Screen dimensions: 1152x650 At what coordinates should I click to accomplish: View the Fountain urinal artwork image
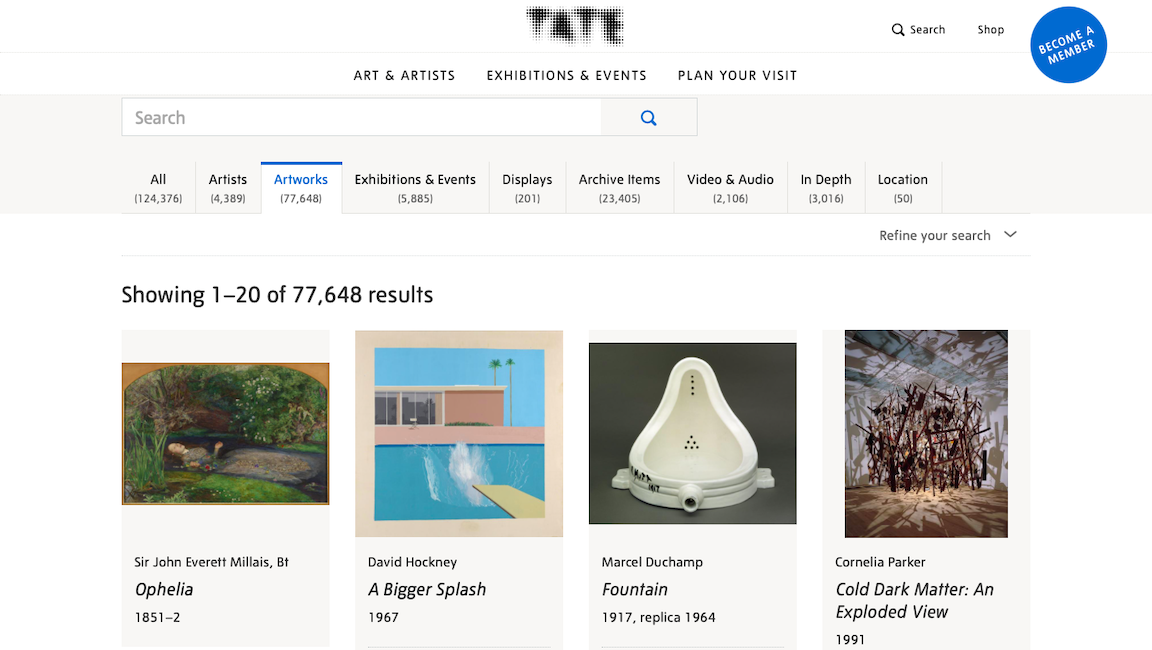(x=692, y=434)
